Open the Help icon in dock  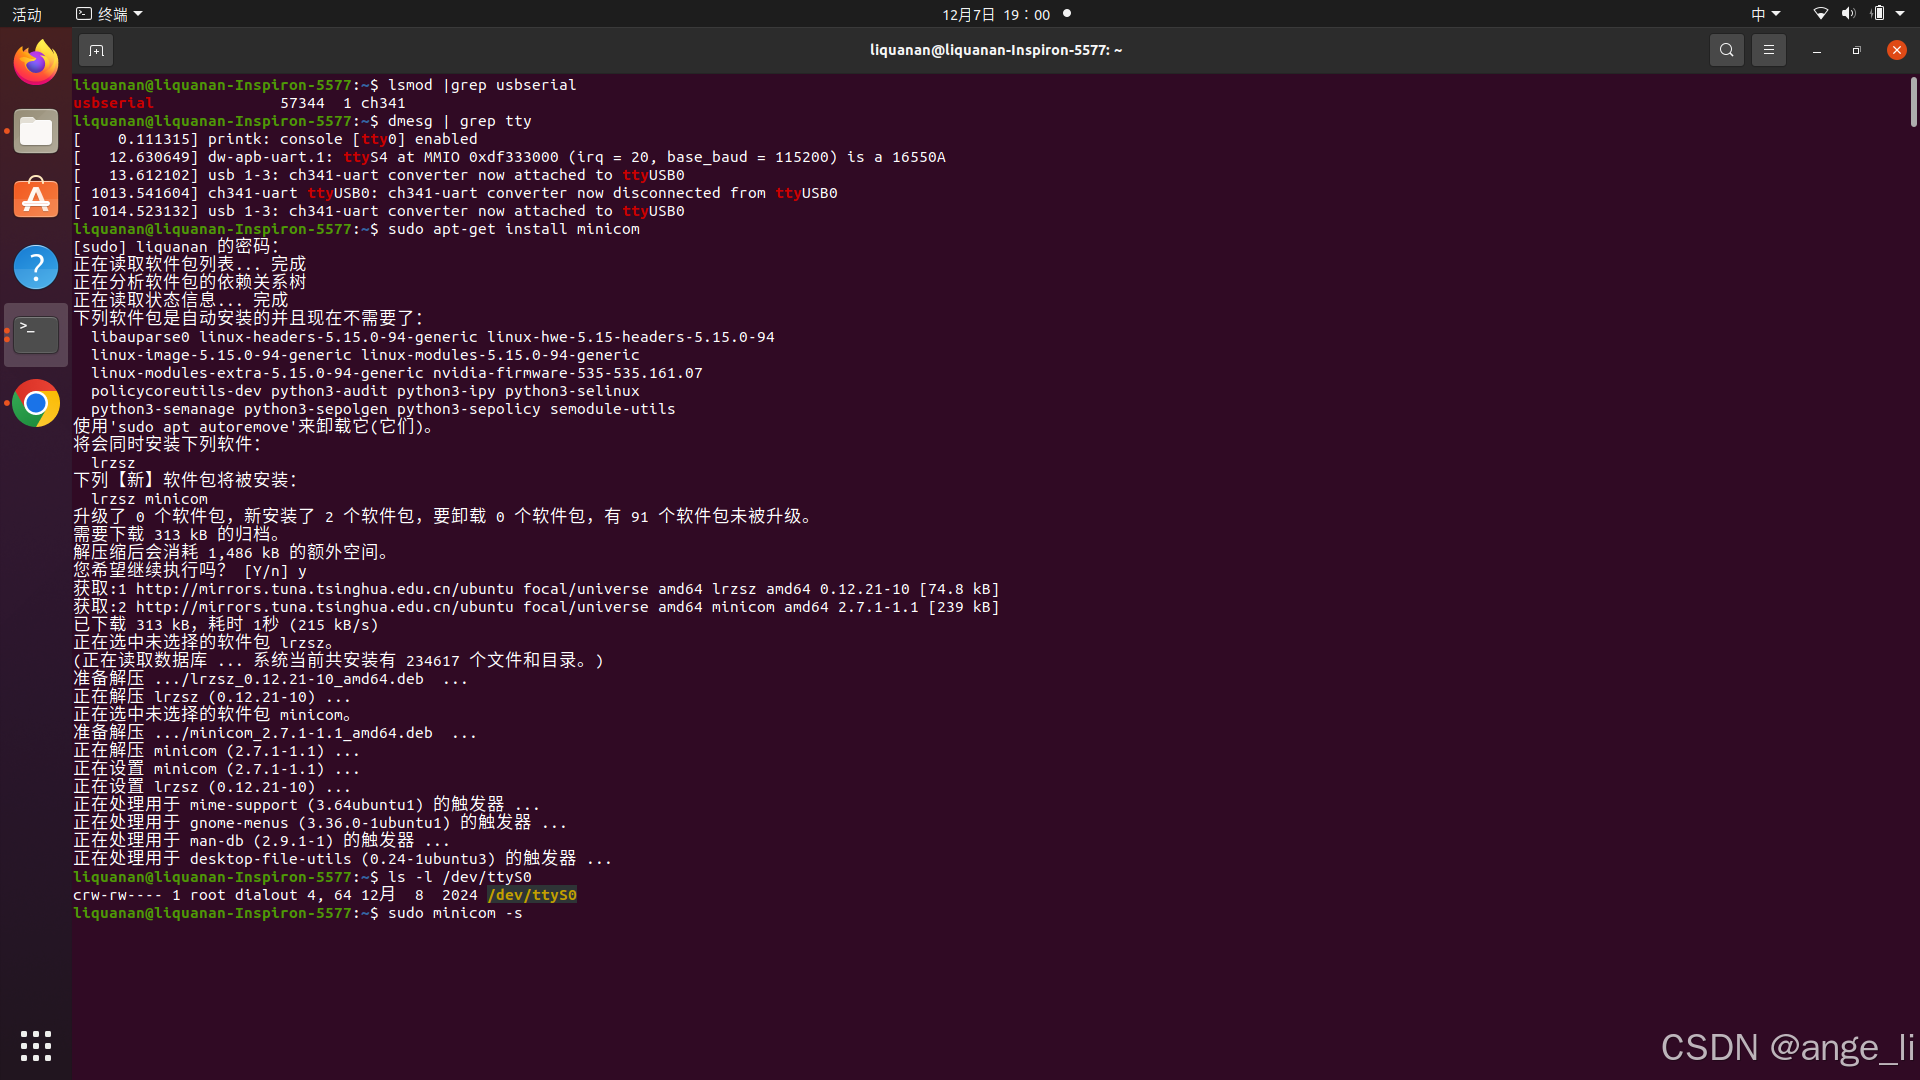coord(36,267)
